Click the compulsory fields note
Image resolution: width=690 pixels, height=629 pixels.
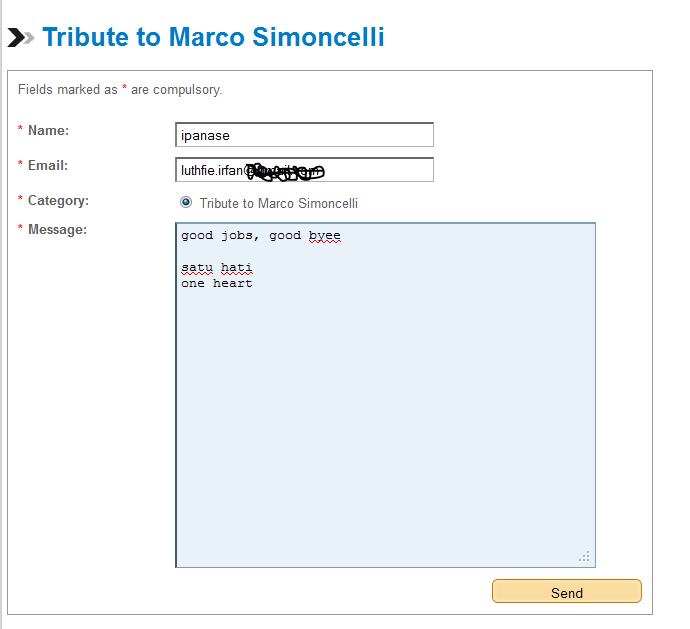tap(120, 90)
